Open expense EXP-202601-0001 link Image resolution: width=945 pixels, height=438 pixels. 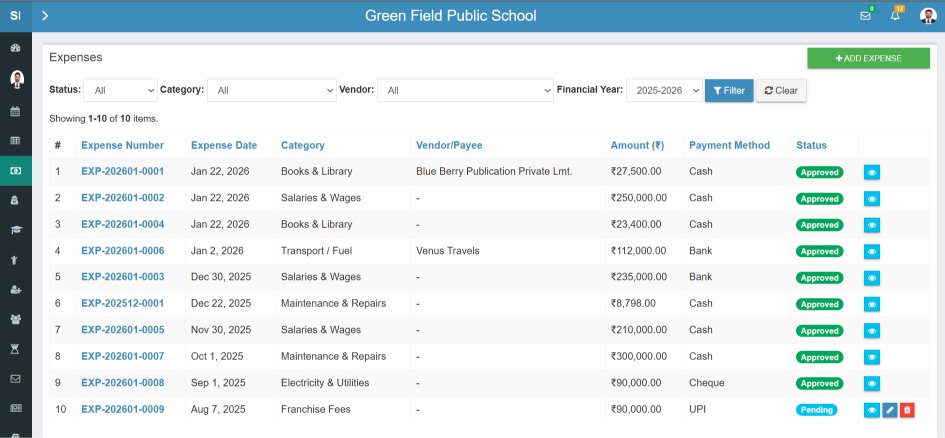[x=122, y=172]
